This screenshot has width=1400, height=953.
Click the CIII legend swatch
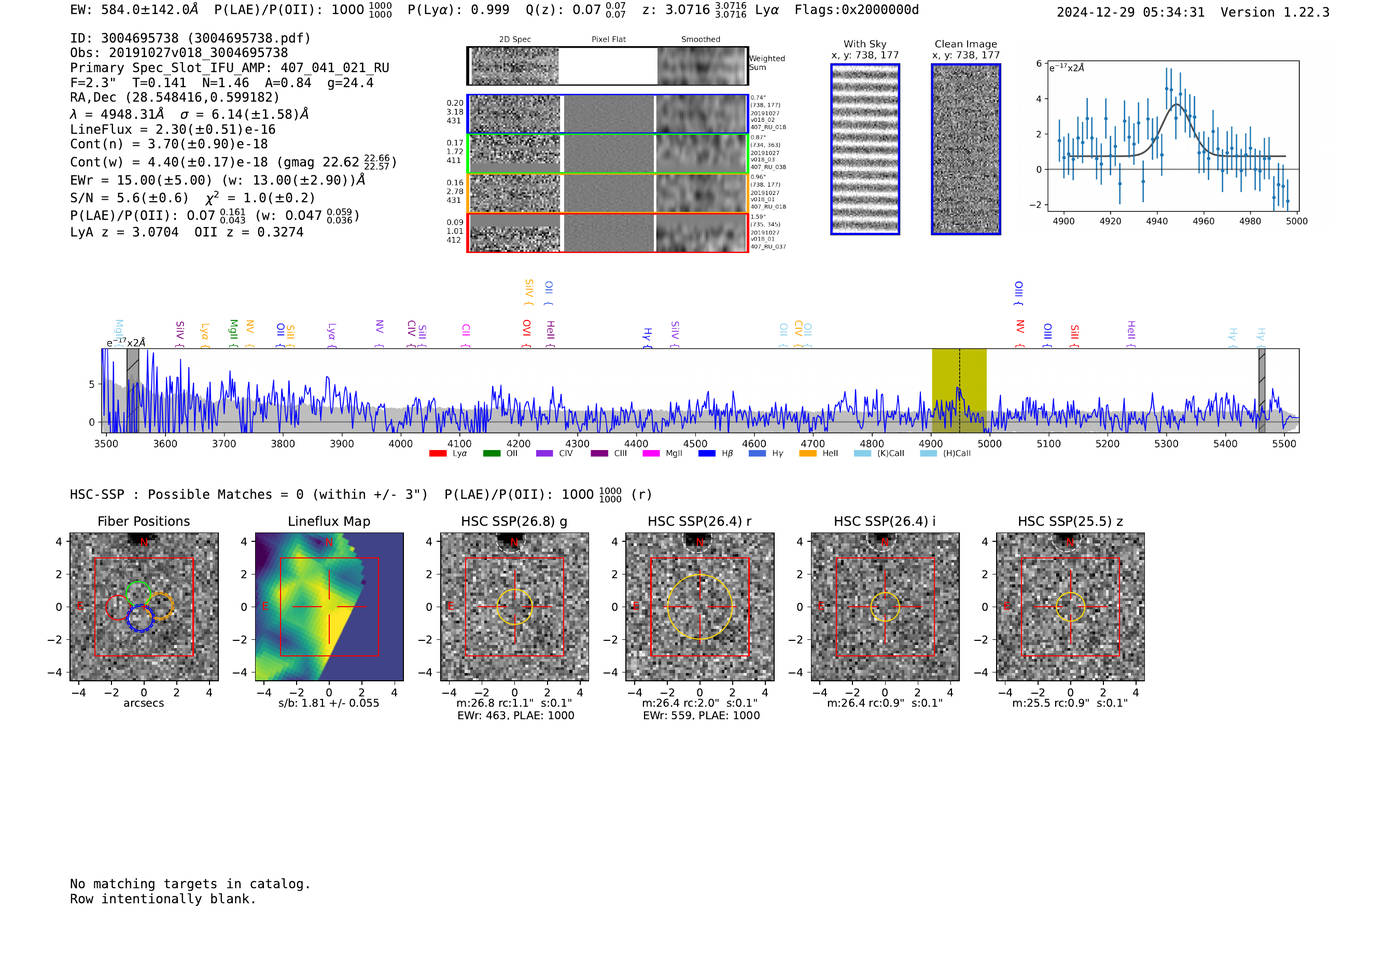(599, 454)
